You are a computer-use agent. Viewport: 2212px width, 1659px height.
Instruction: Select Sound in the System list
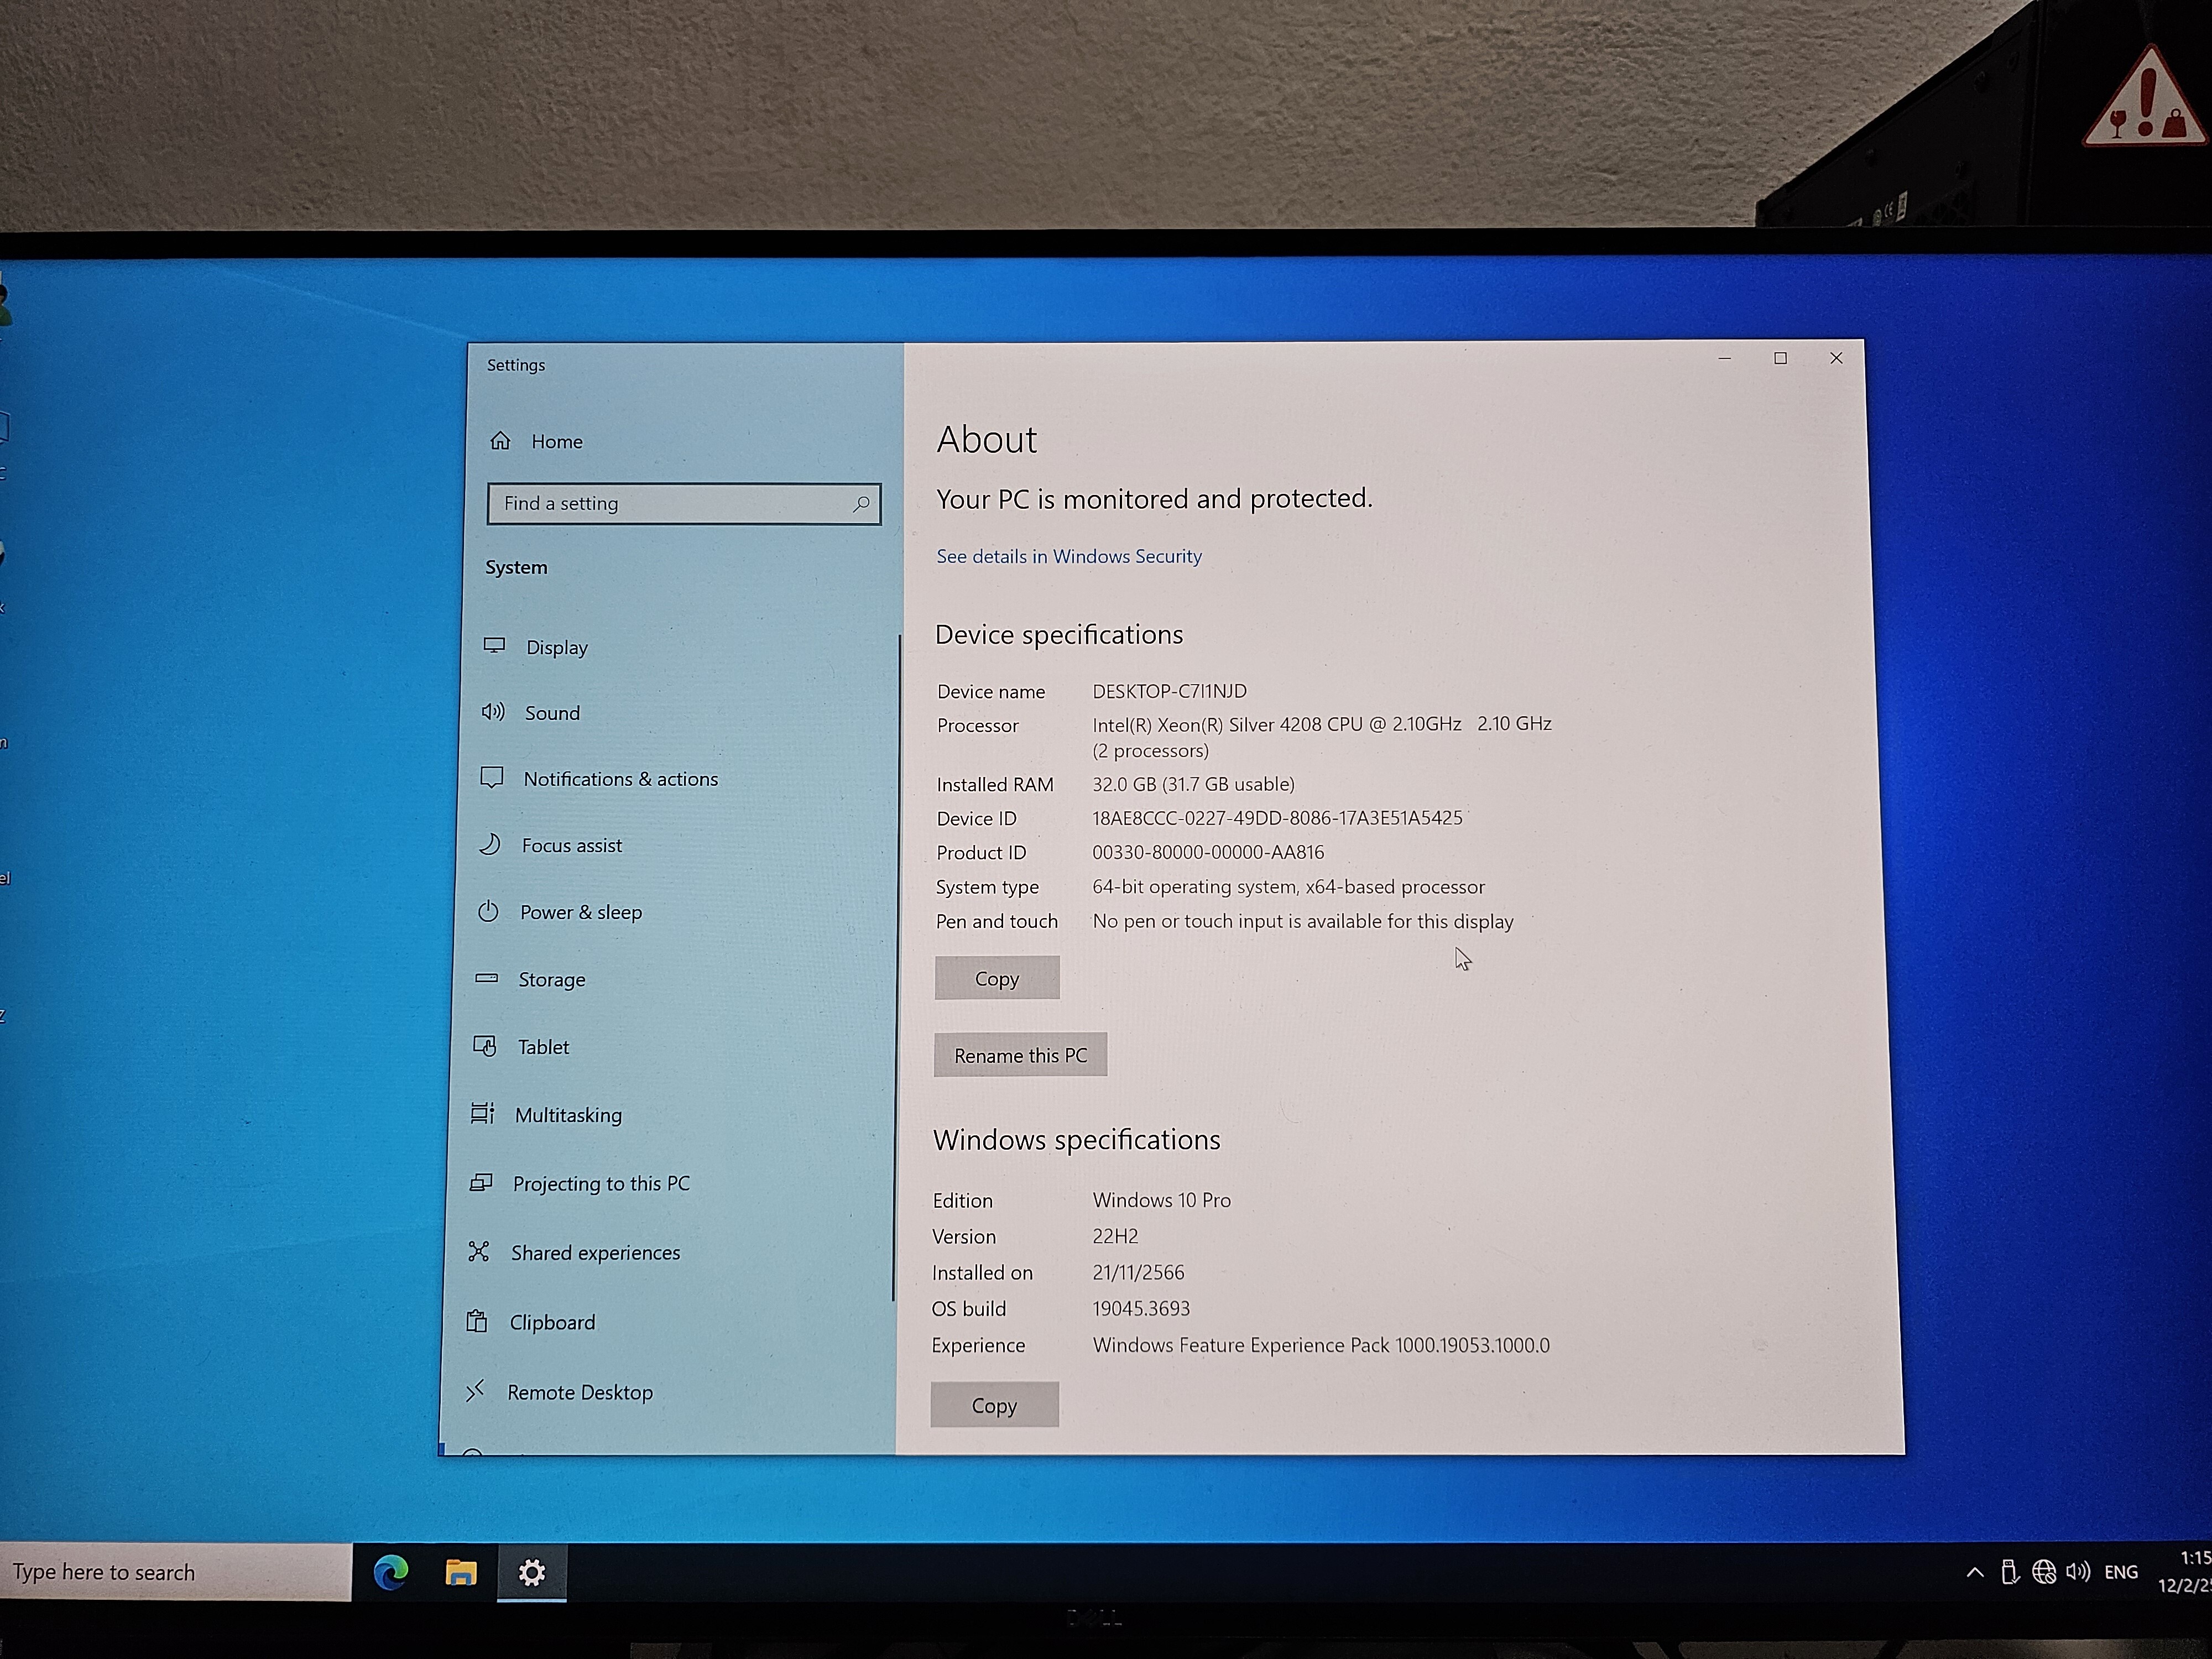tap(552, 713)
